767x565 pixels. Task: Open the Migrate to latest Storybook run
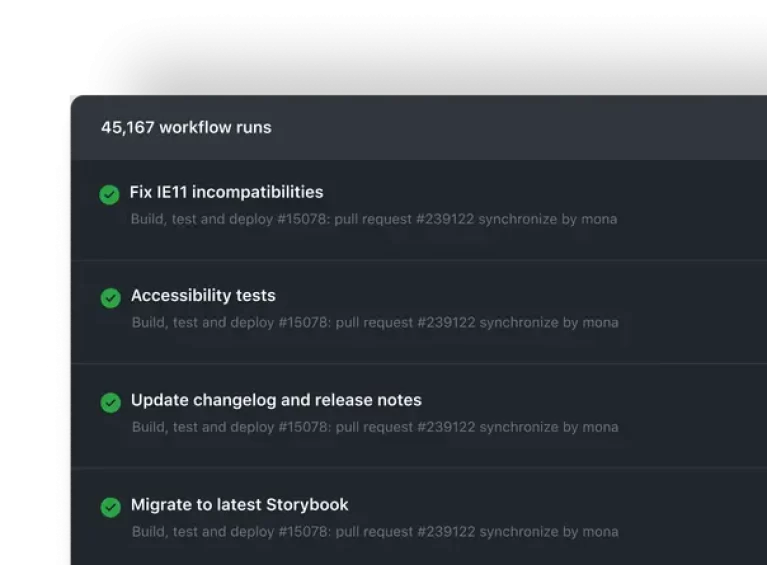coord(240,505)
